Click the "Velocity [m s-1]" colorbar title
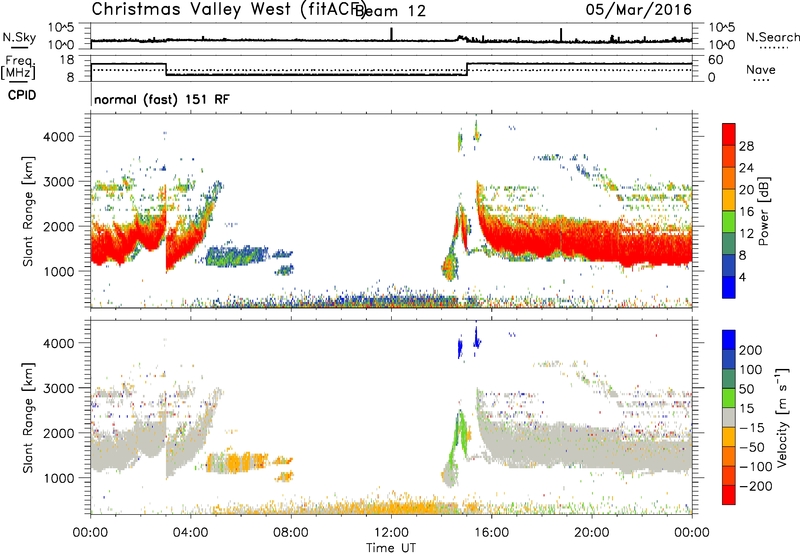The width and height of the screenshot is (800, 554). click(x=782, y=417)
